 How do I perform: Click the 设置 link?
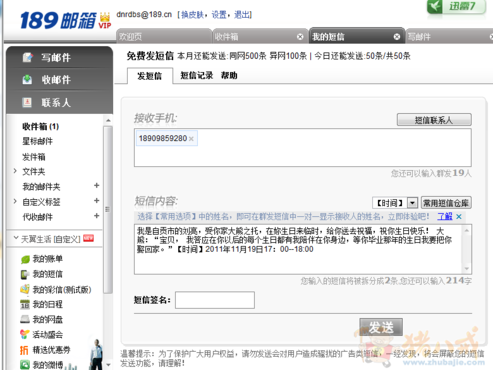click(219, 15)
